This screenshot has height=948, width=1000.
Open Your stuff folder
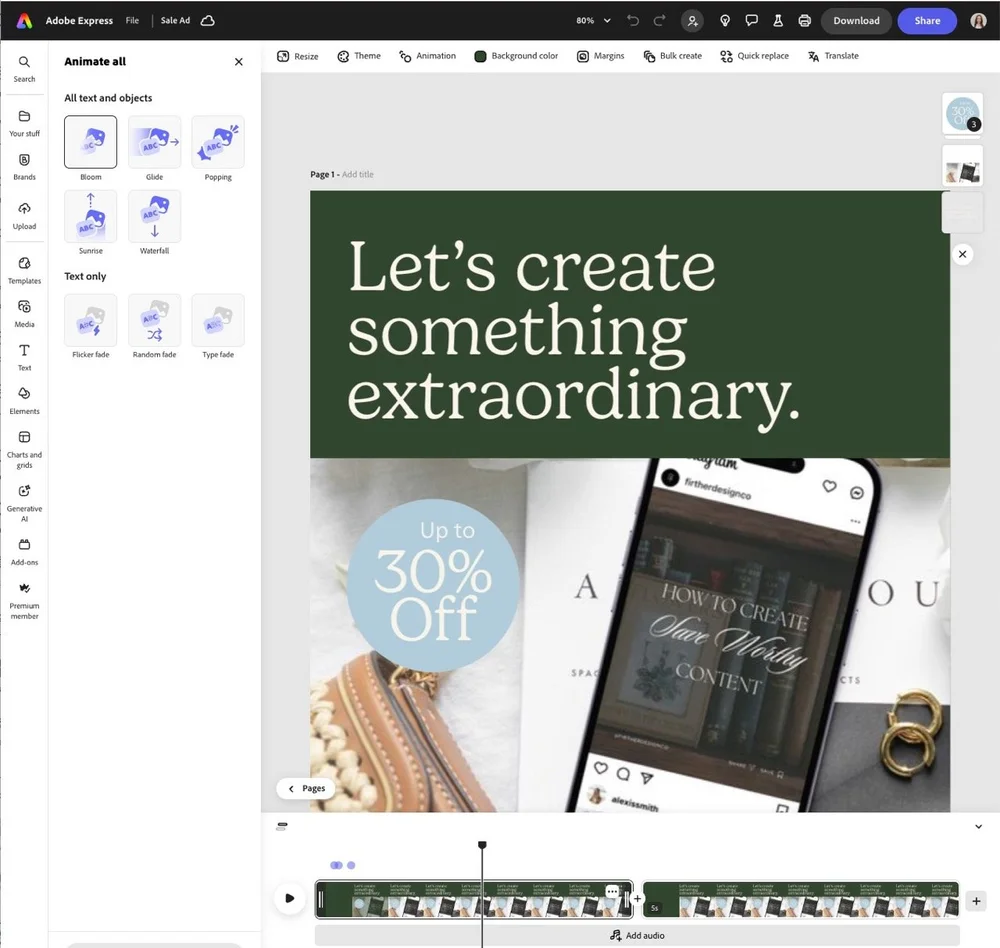coord(24,123)
